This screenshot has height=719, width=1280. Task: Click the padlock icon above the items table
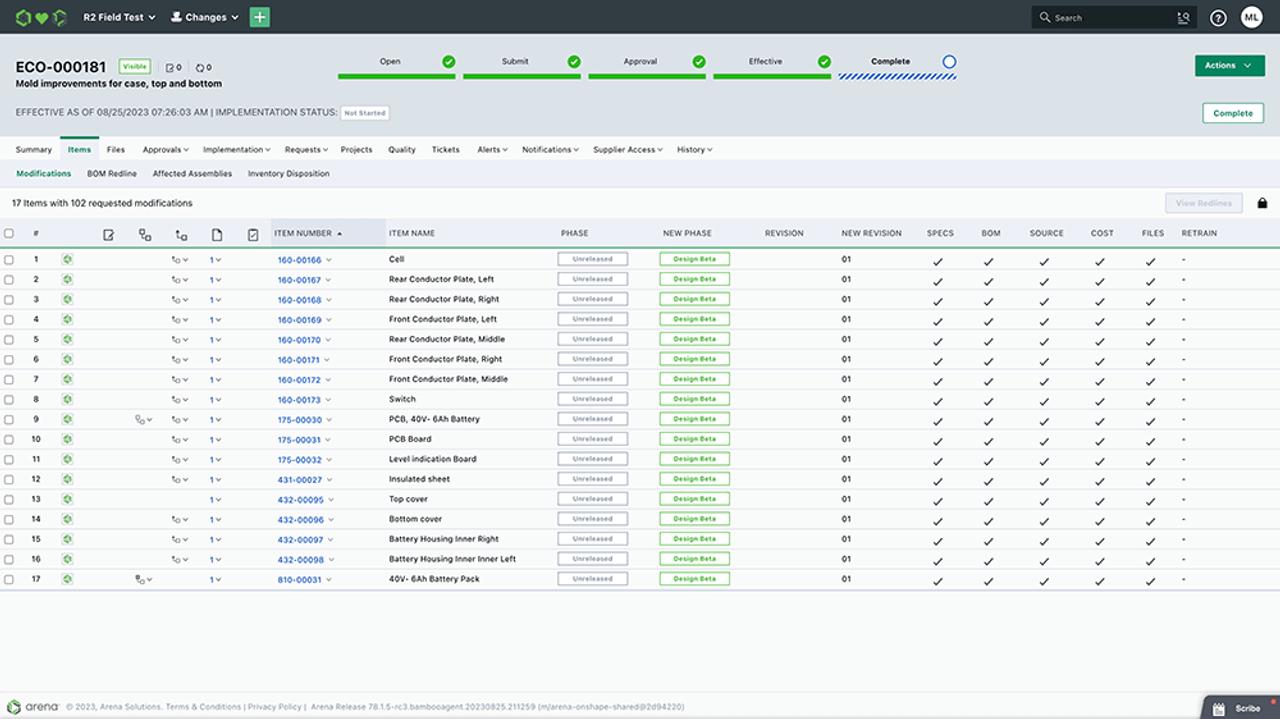(x=1262, y=202)
